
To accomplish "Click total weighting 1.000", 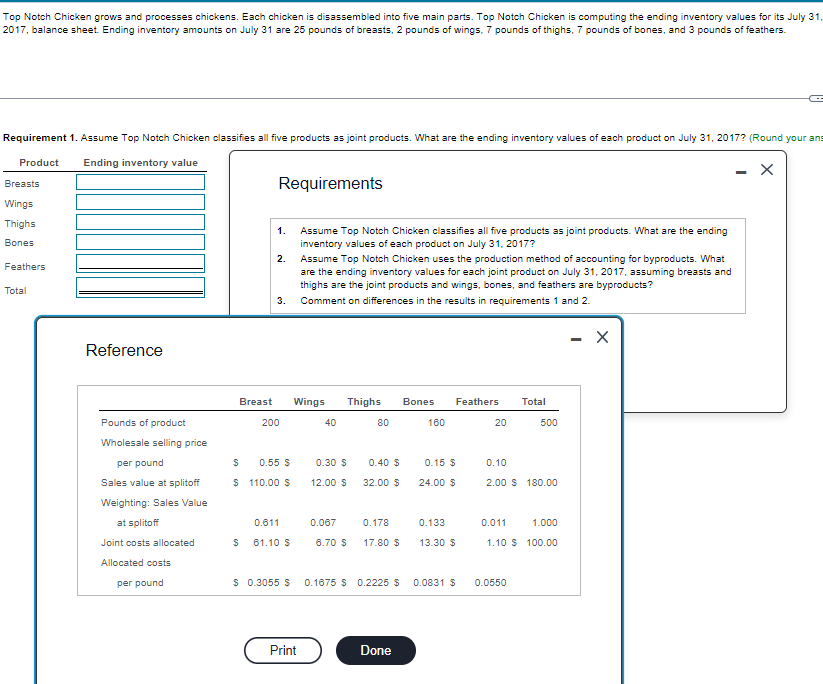I will tap(545, 522).
